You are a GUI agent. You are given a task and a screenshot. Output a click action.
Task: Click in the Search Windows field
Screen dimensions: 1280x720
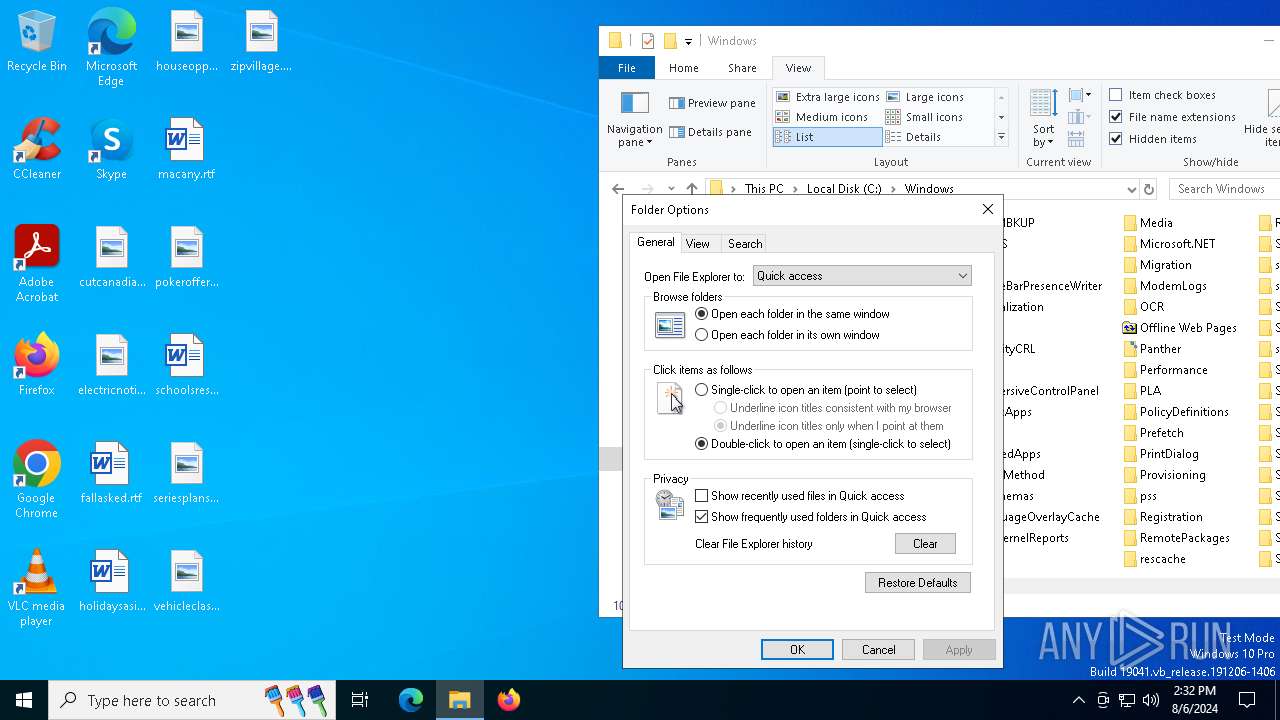click(x=1225, y=189)
